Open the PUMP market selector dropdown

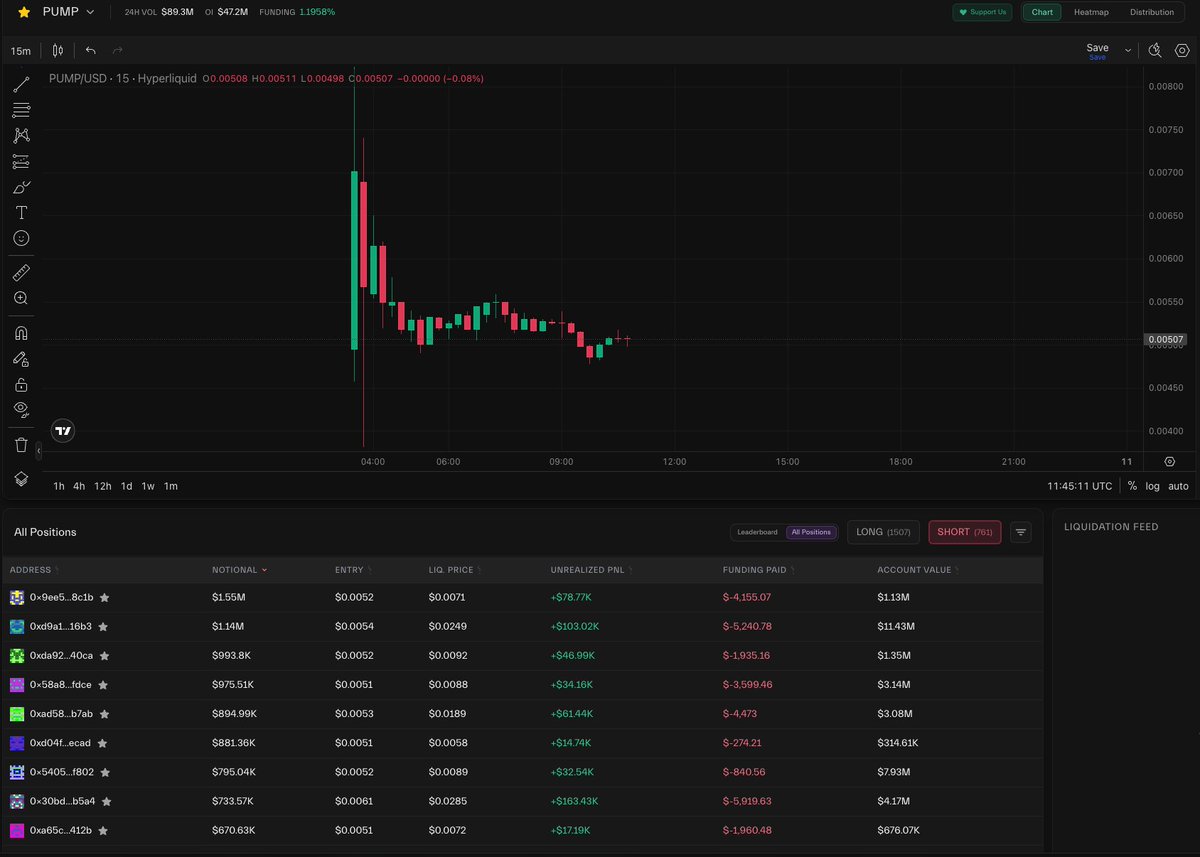pyautogui.click(x=70, y=12)
